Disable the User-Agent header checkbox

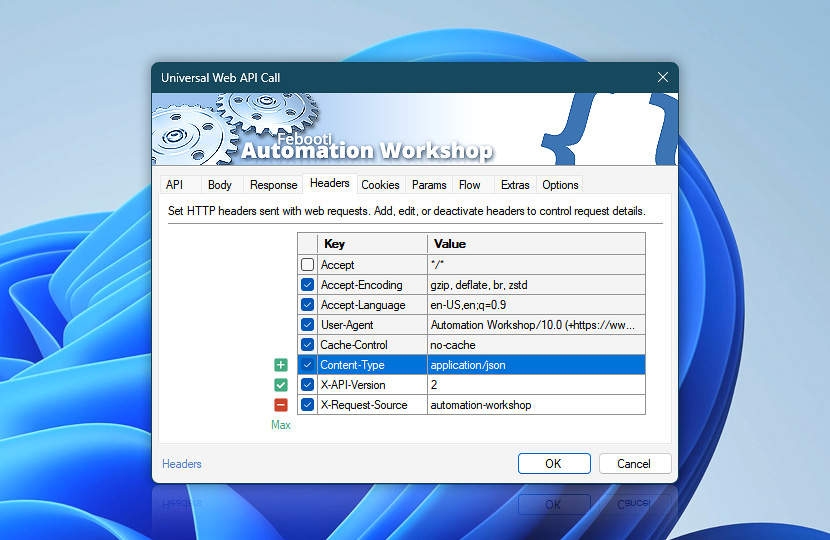click(x=307, y=325)
